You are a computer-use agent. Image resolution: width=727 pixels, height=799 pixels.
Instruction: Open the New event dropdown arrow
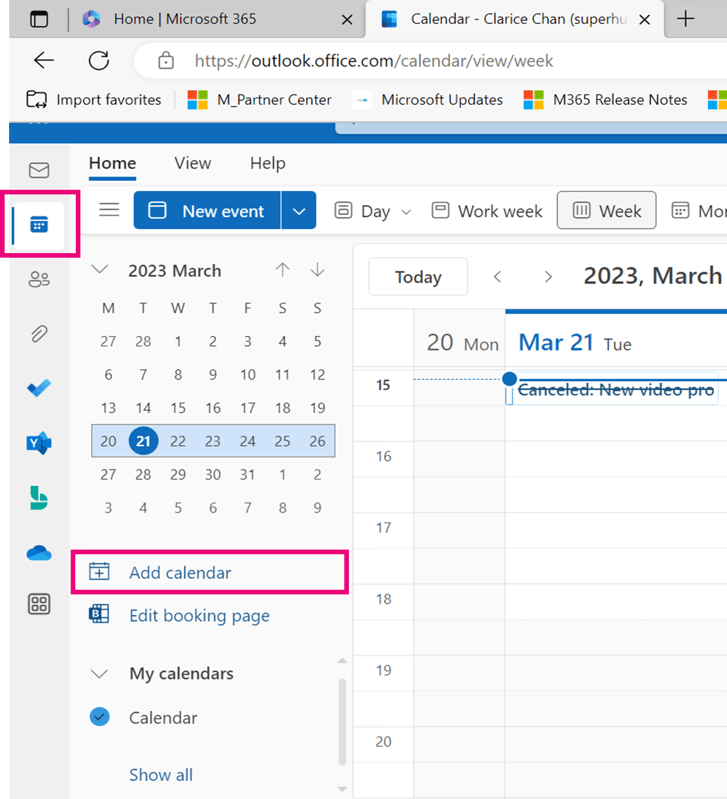pyautogui.click(x=298, y=211)
